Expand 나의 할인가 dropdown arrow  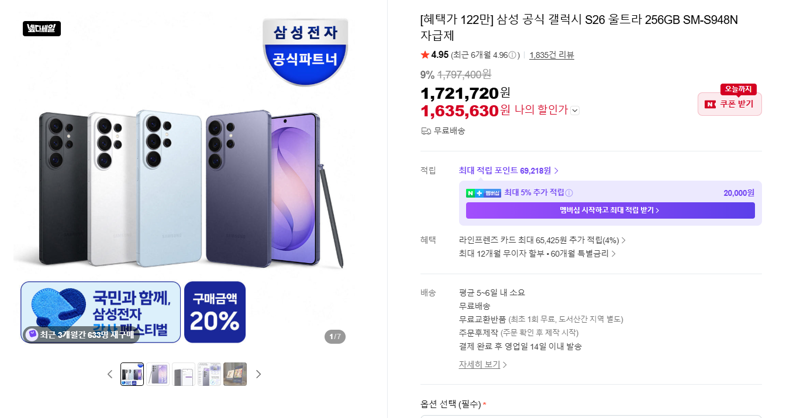tap(575, 110)
